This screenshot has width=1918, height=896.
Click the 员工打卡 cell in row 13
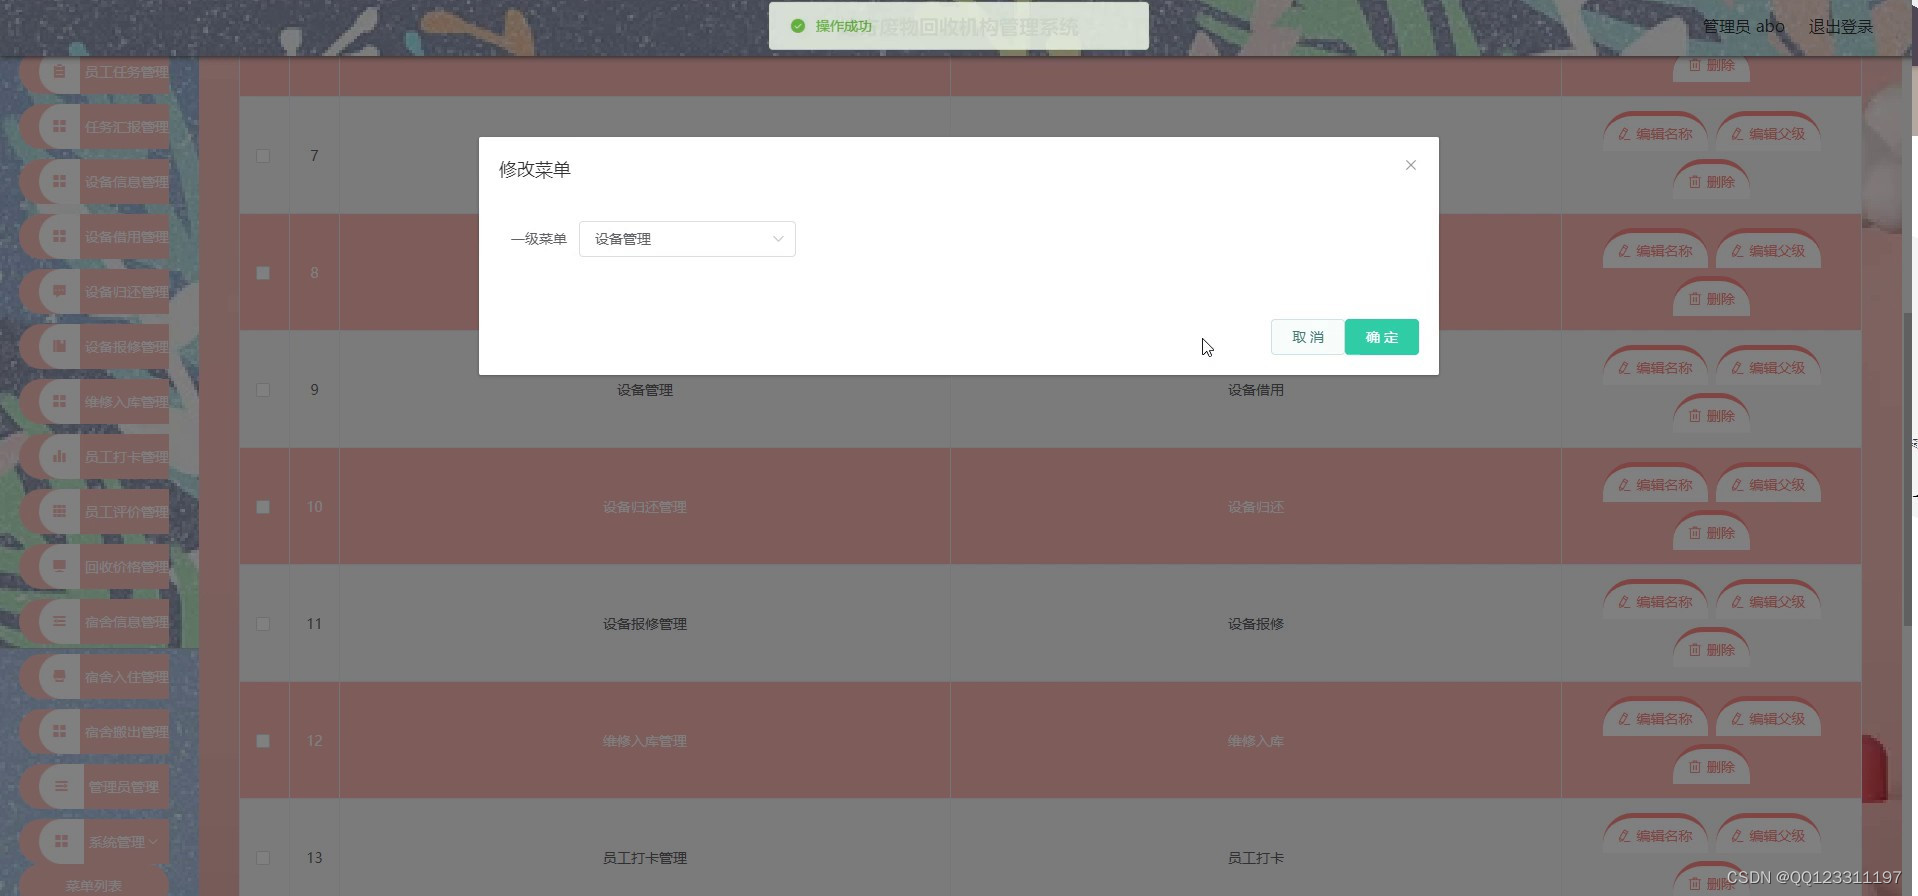pyautogui.click(x=1256, y=858)
